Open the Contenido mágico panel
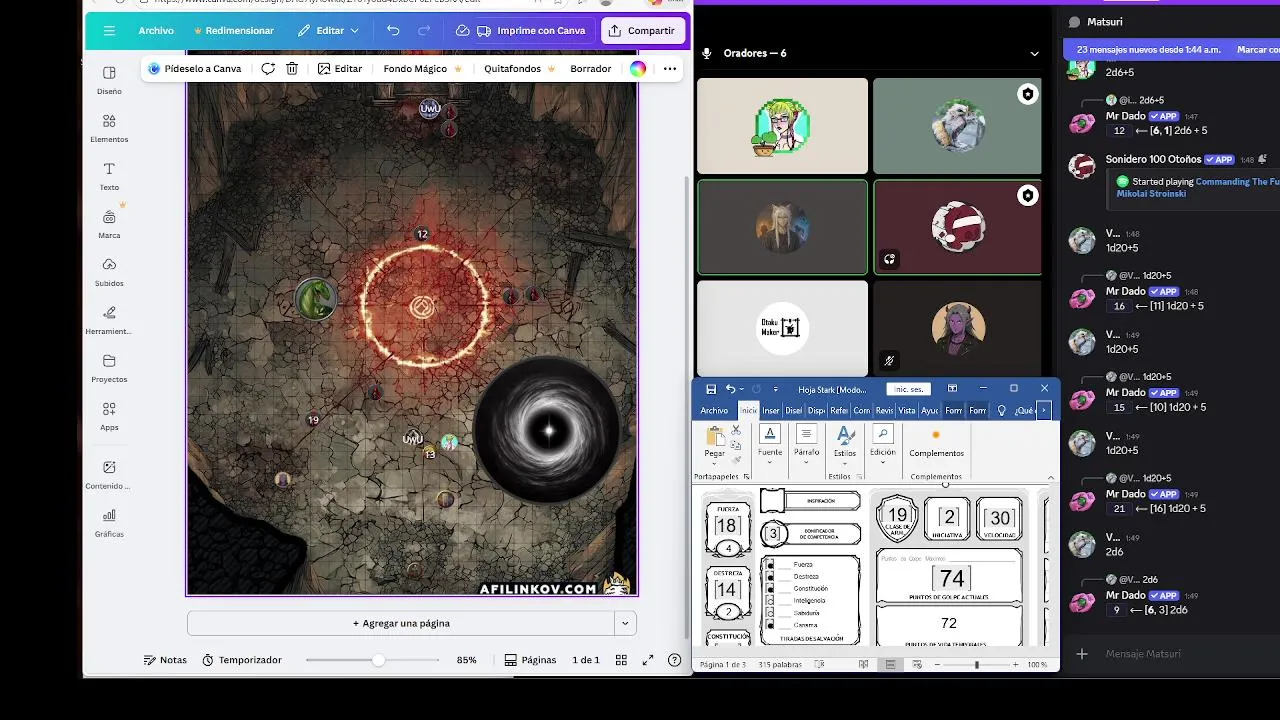This screenshot has height=720, width=1280. pos(109,473)
